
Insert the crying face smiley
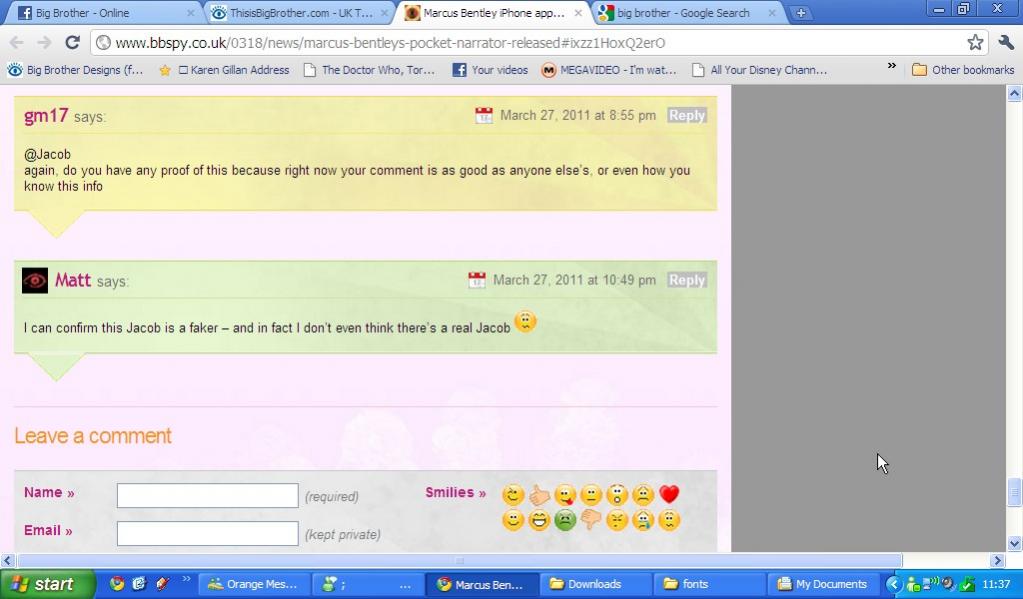click(643, 520)
